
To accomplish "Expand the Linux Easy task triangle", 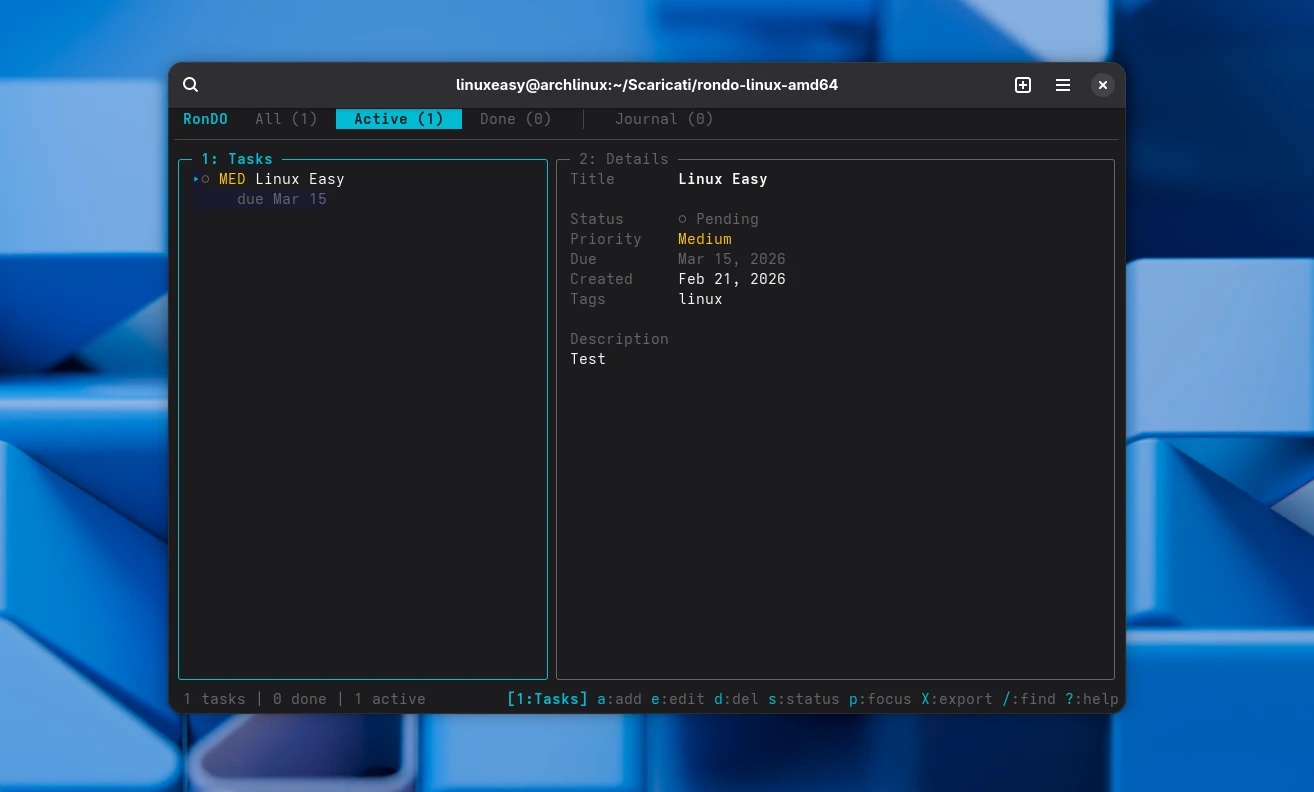I will (195, 179).
